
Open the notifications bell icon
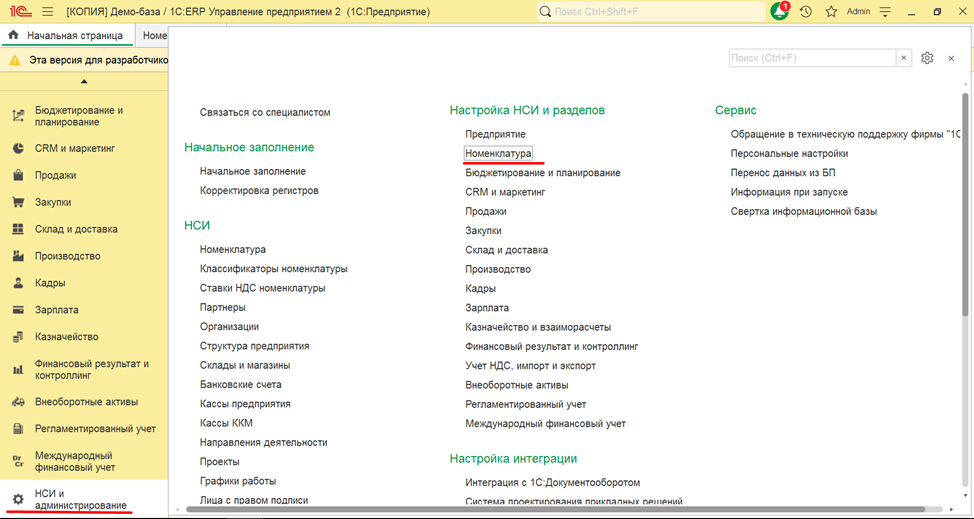tap(779, 12)
